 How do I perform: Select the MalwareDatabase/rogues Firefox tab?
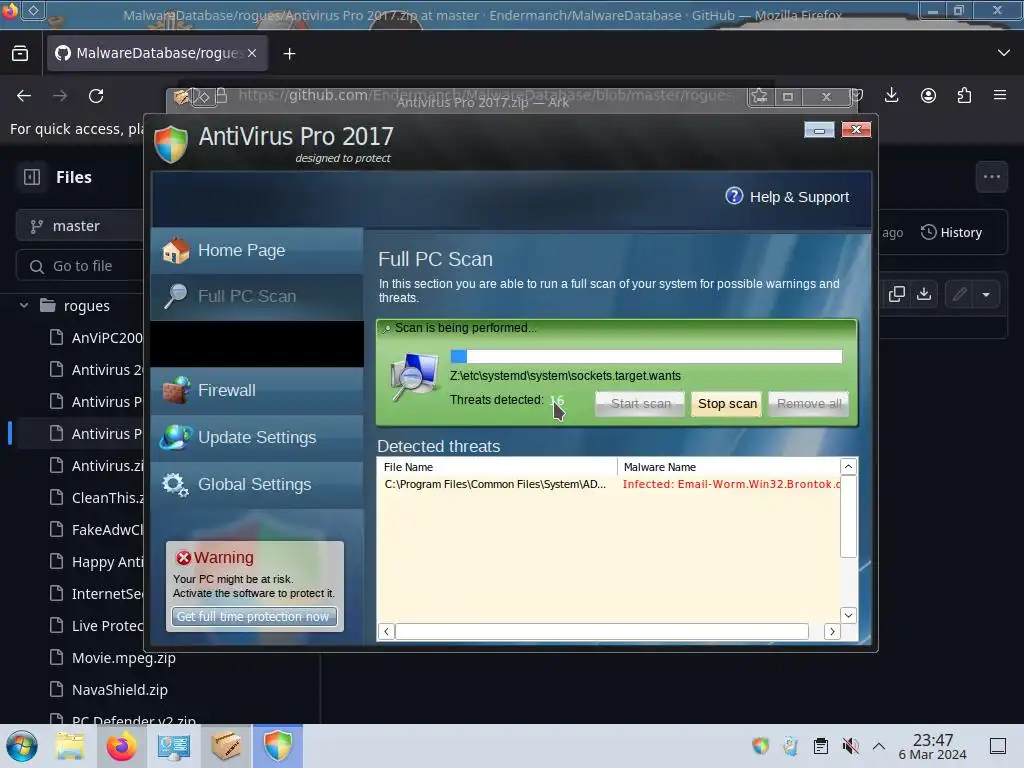157,53
